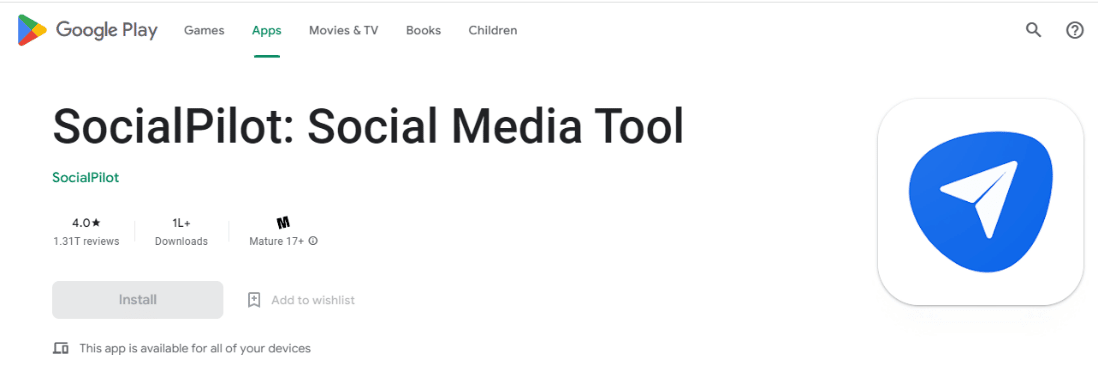The height and width of the screenshot is (385, 1098).
Task: Click the Install button
Action: point(138,300)
